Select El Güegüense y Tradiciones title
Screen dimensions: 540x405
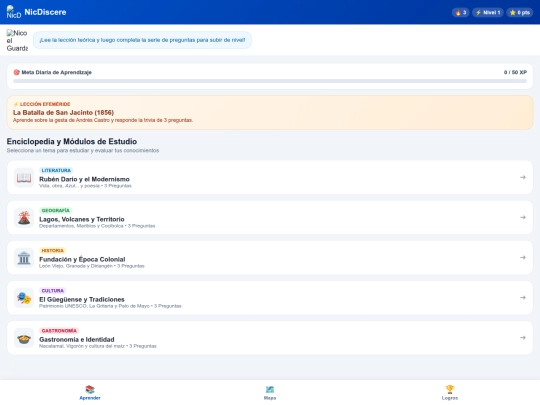coord(82,300)
